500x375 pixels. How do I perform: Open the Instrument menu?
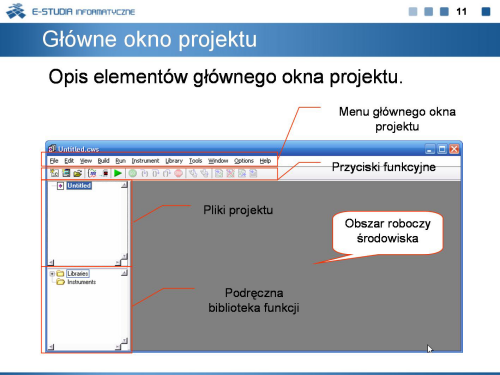coord(145,161)
